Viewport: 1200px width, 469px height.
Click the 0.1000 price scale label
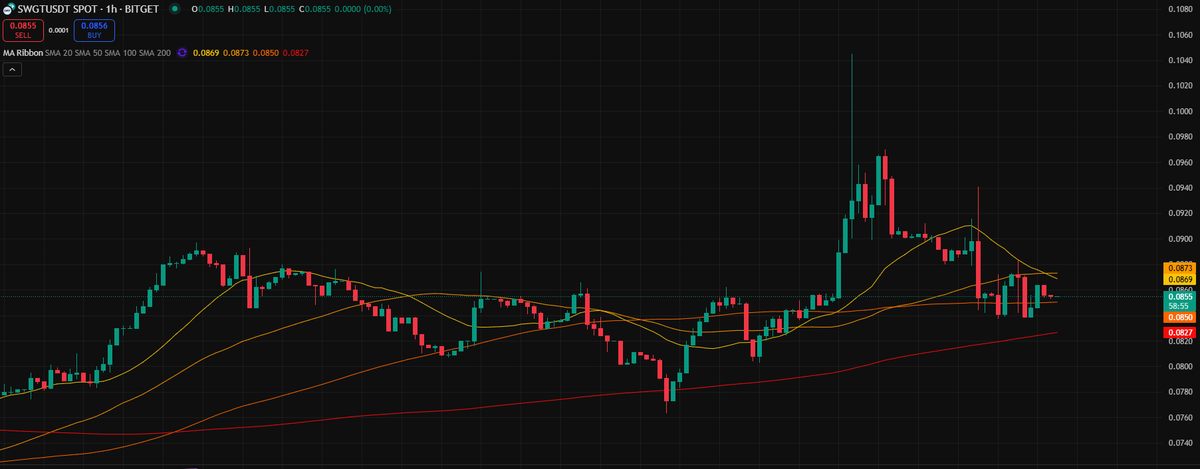(x=1179, y=111)
